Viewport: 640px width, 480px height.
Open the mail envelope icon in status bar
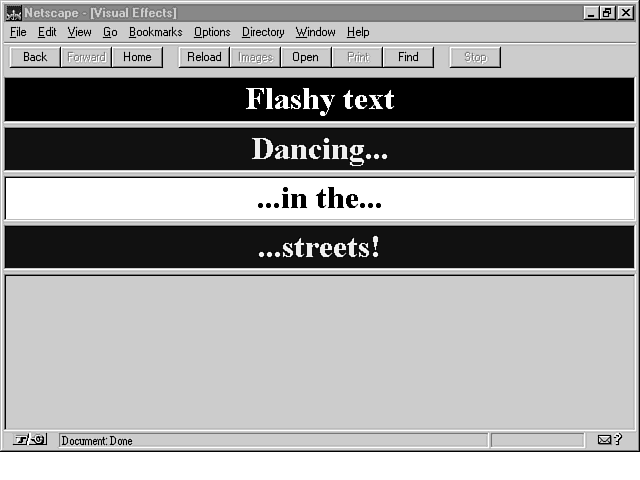point(606,440)
